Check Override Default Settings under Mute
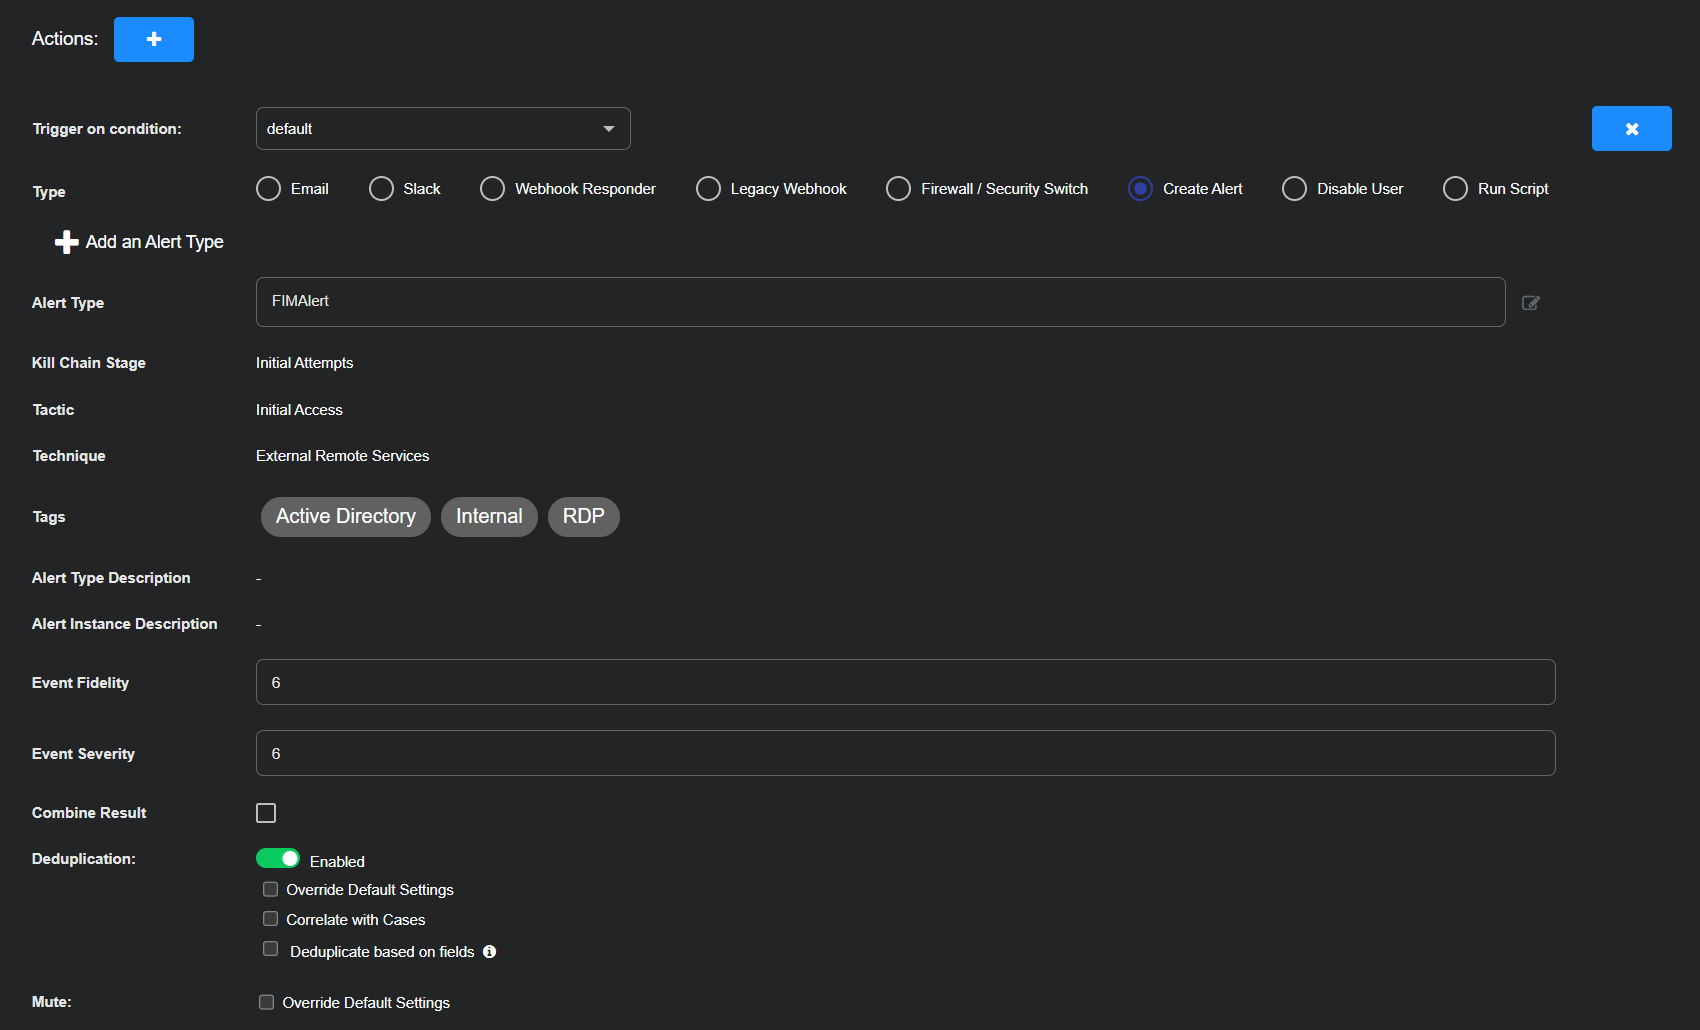 pos(266,1002)
